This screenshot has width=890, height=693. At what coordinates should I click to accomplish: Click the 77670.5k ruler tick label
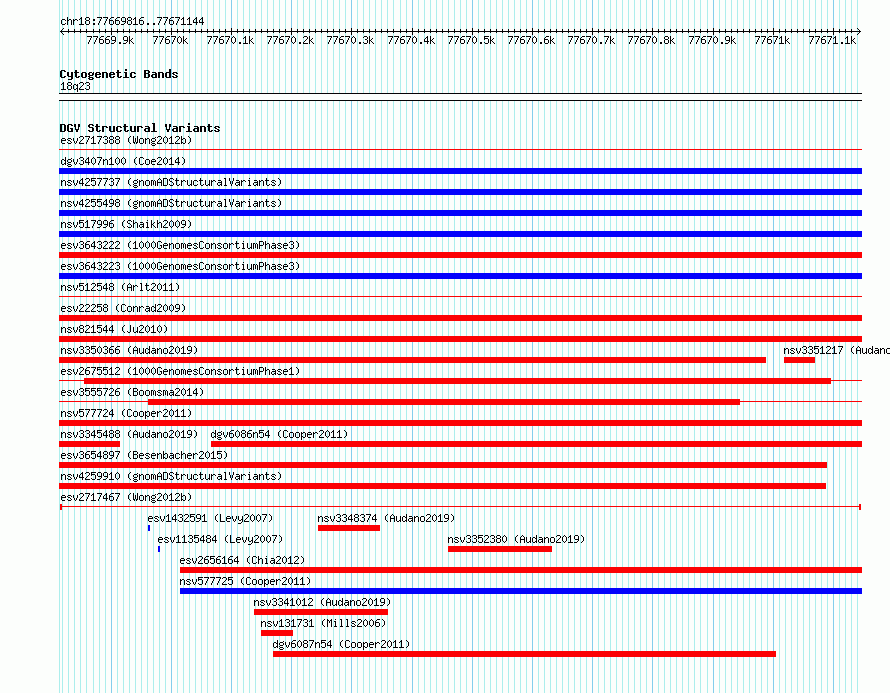pos(471,40)
